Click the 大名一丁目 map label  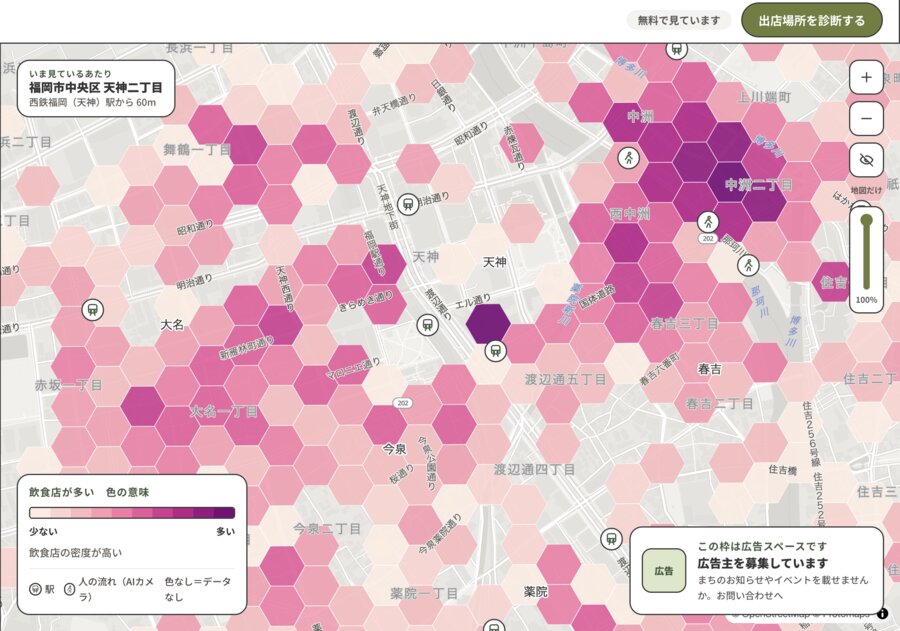click(x=224, y=411)
